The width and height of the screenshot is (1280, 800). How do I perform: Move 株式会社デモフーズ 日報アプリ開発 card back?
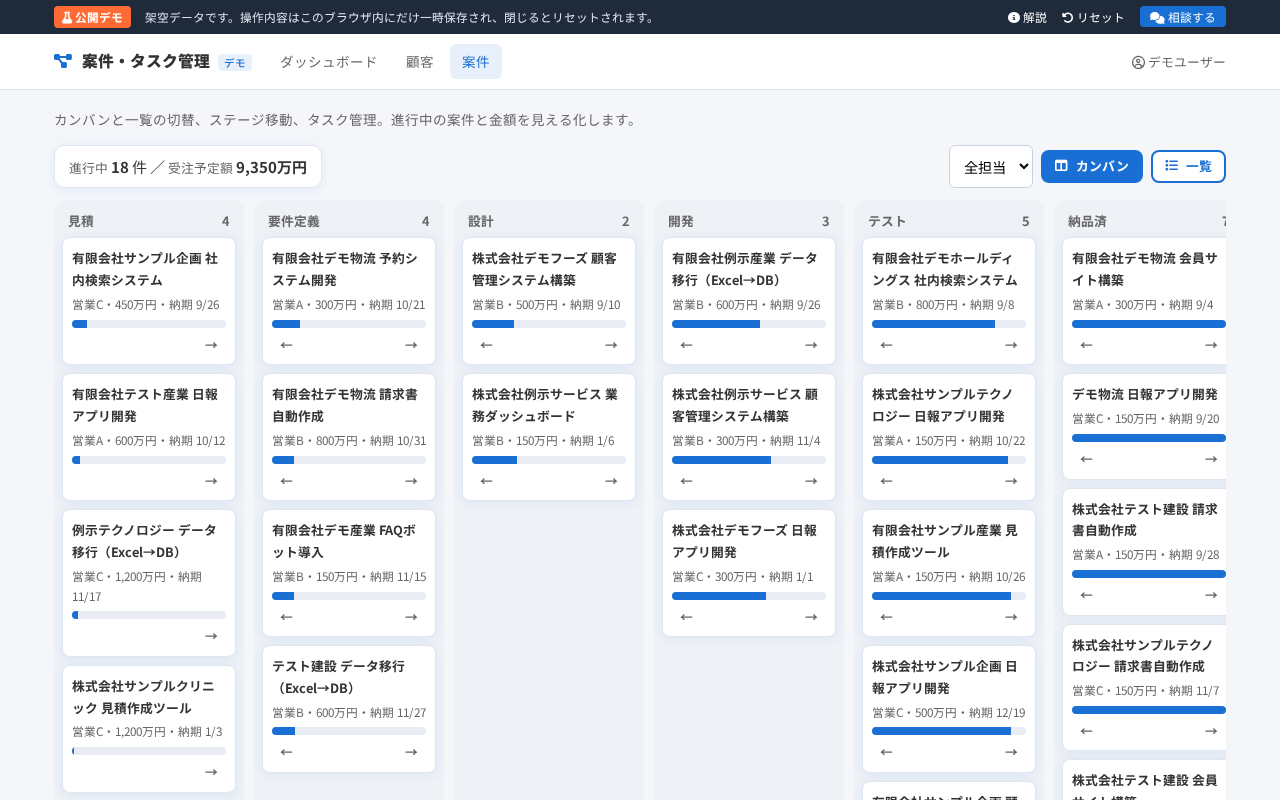click(687, 617)
